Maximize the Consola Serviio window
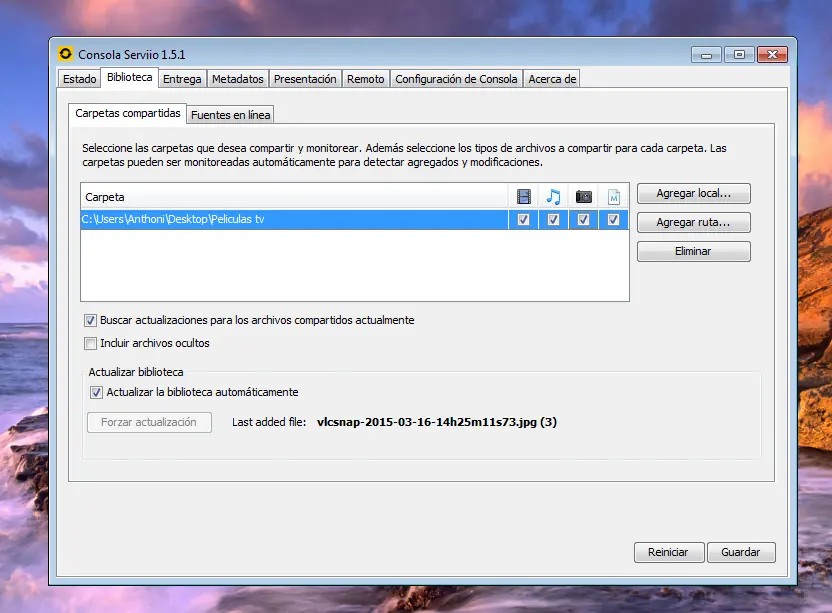This screenshot has width=832, height=613. [739, 55]
